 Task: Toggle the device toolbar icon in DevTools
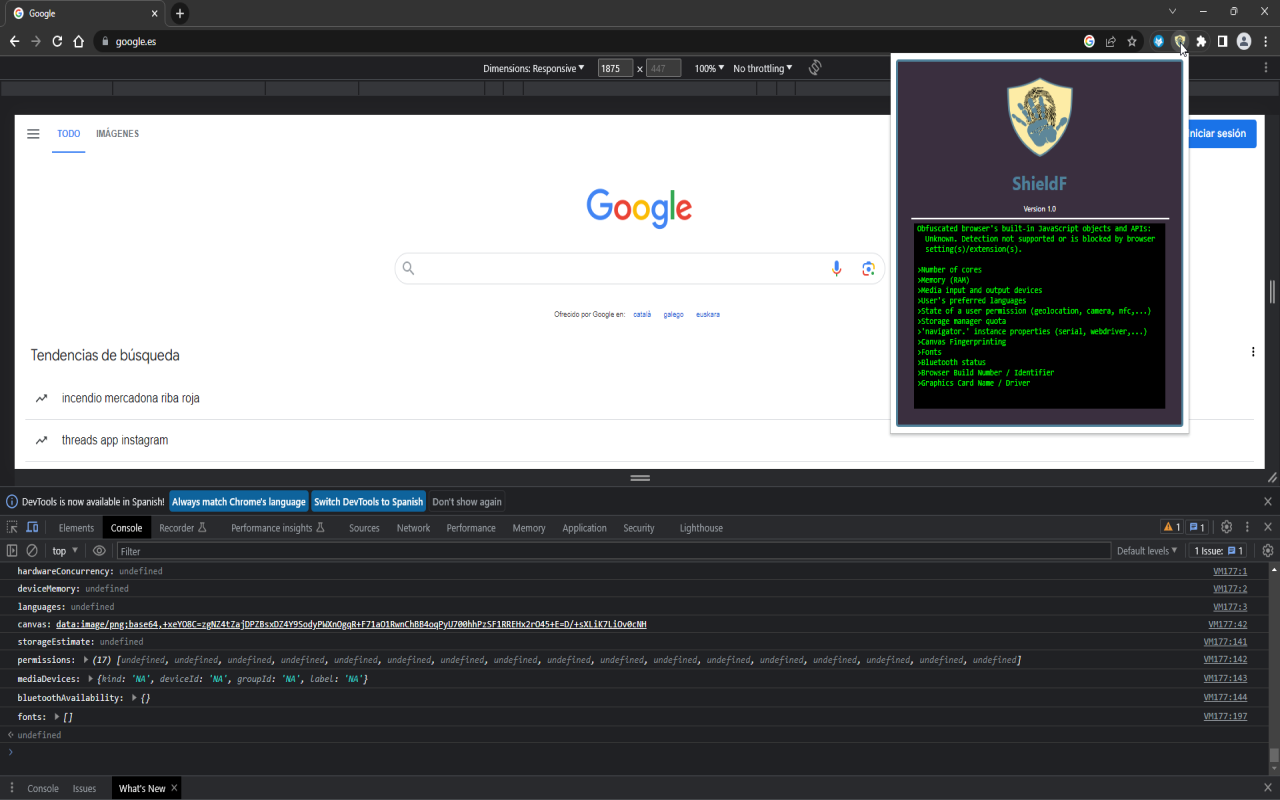click(32, 528)
